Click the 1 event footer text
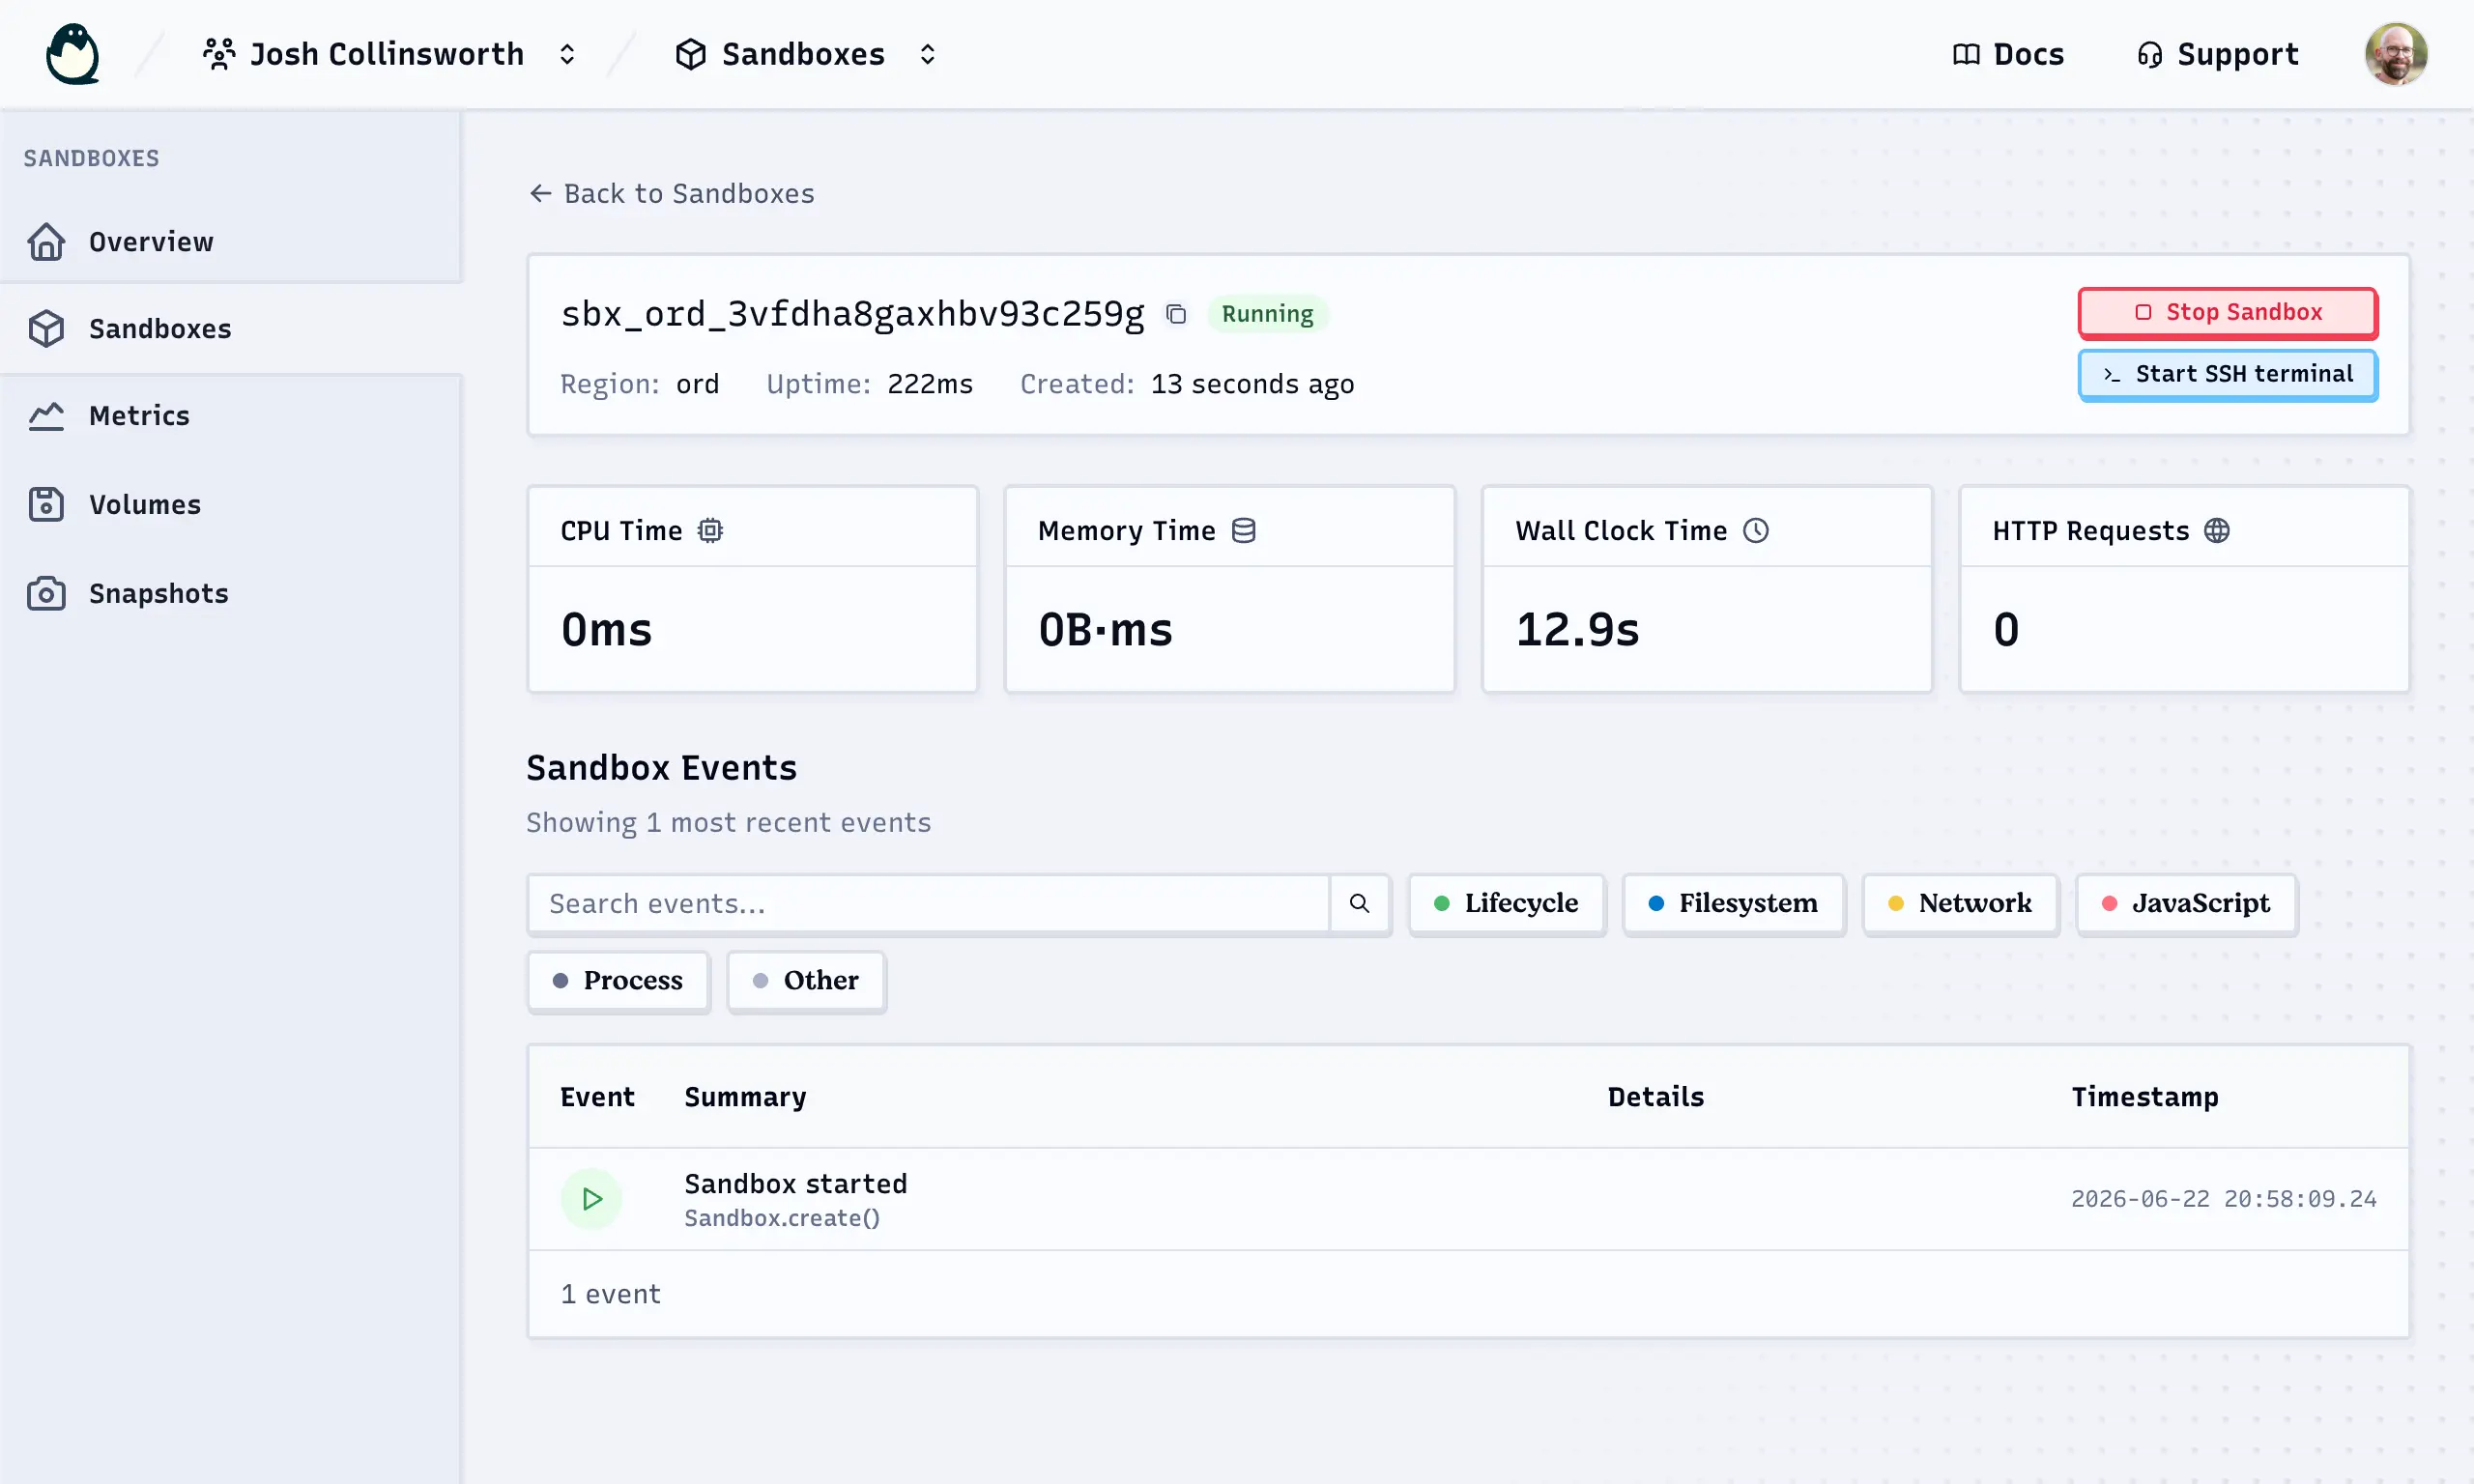 point(611,1293)
